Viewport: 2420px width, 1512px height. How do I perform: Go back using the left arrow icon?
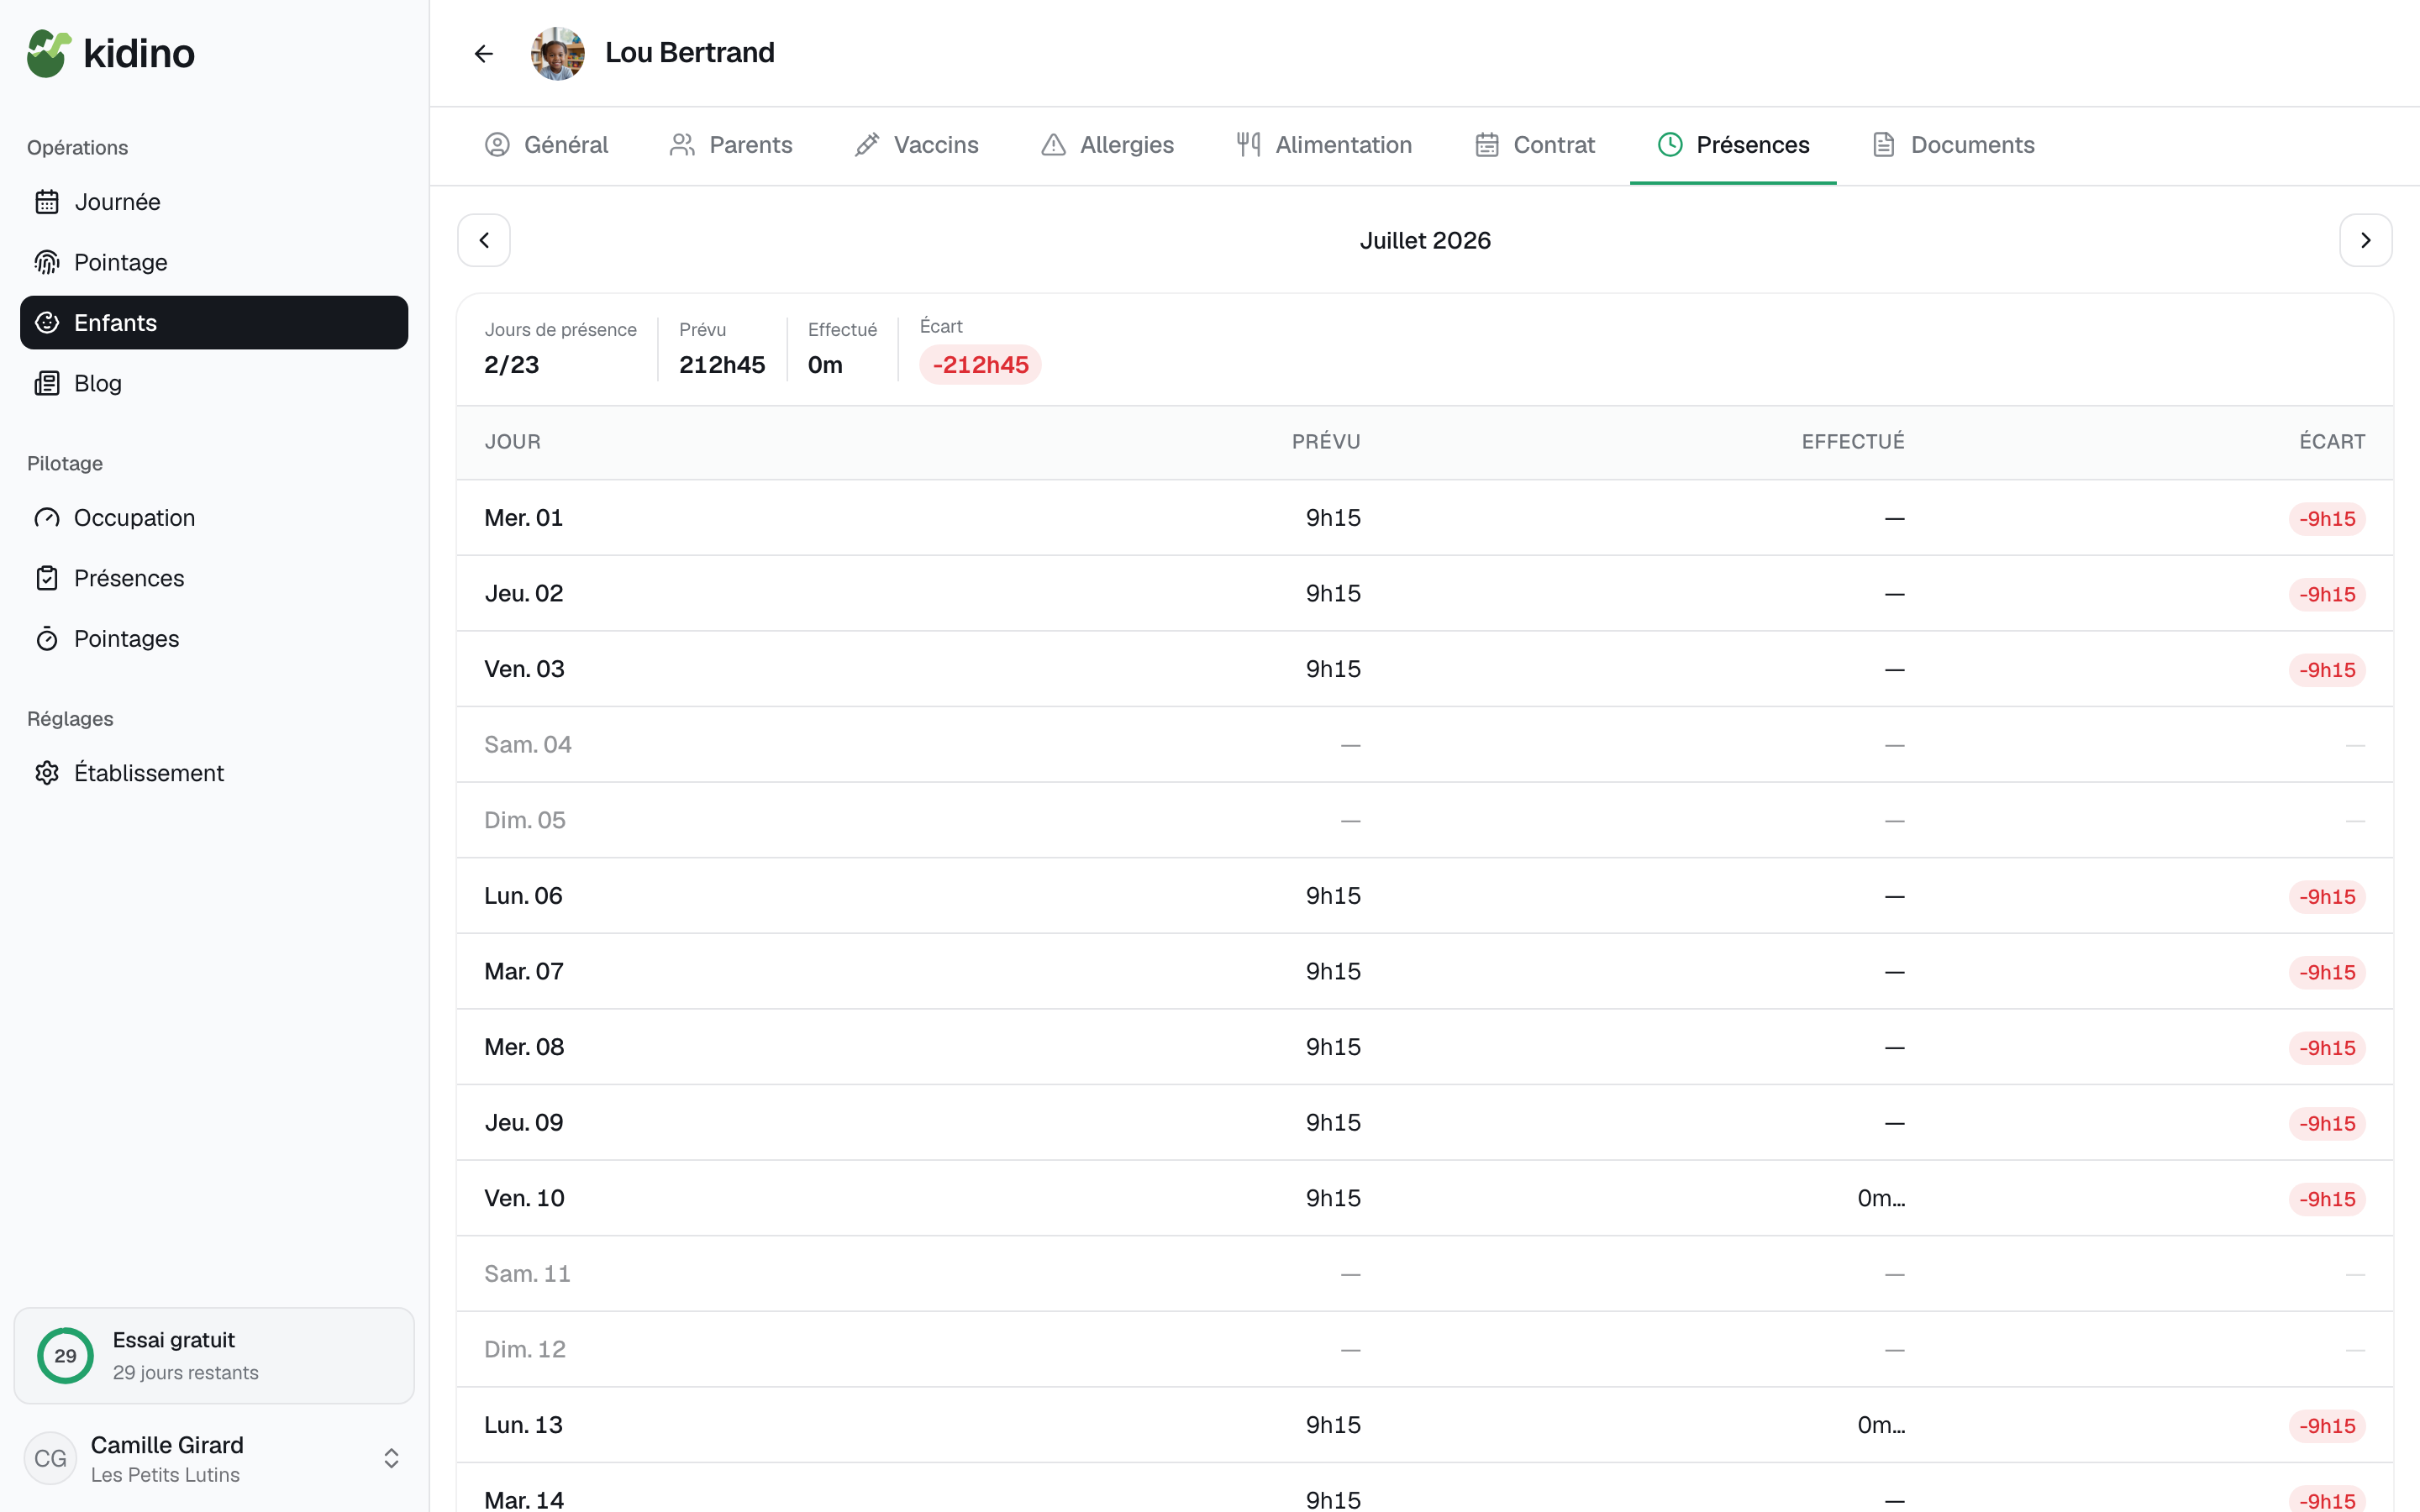tap(484, 53)
